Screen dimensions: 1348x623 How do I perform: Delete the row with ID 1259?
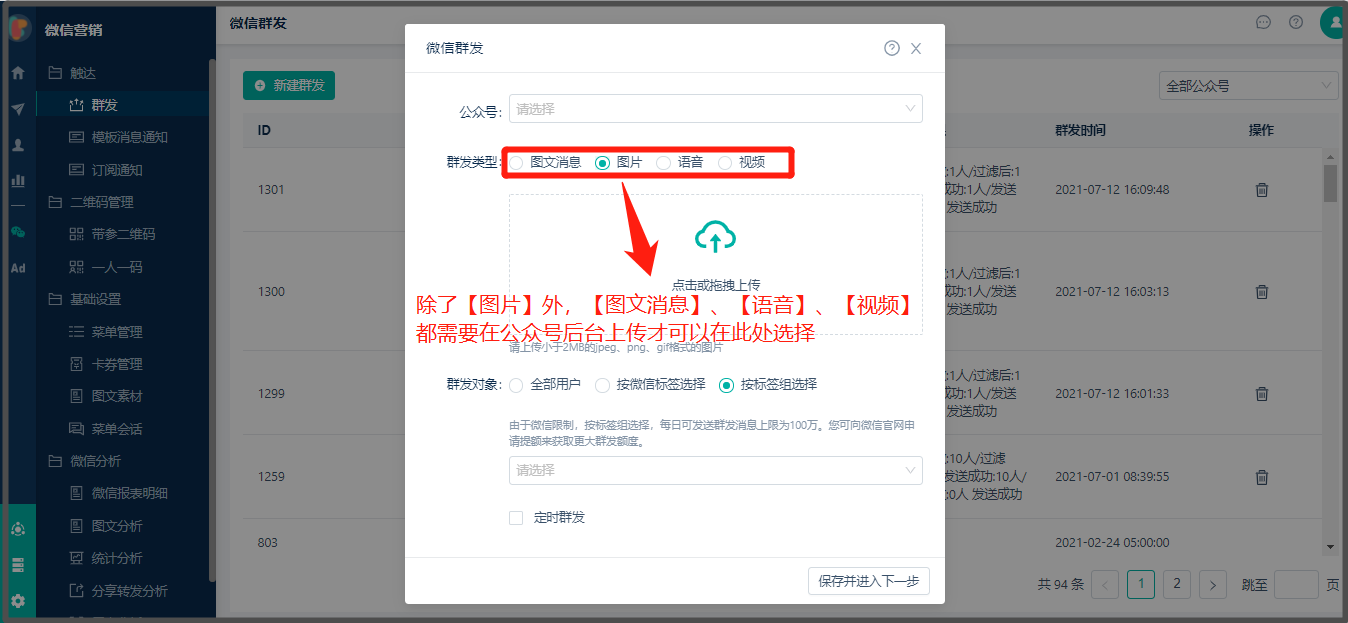tap(1262, 477)
